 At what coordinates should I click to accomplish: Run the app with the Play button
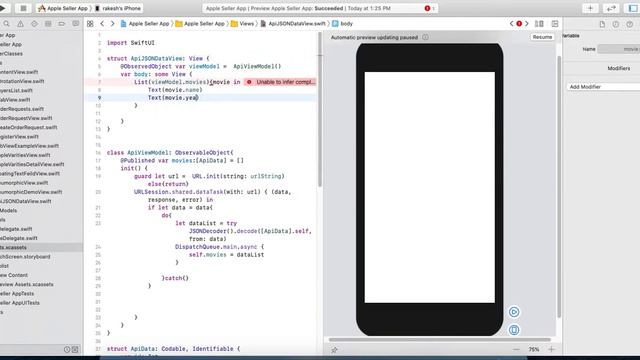(3, 8)
